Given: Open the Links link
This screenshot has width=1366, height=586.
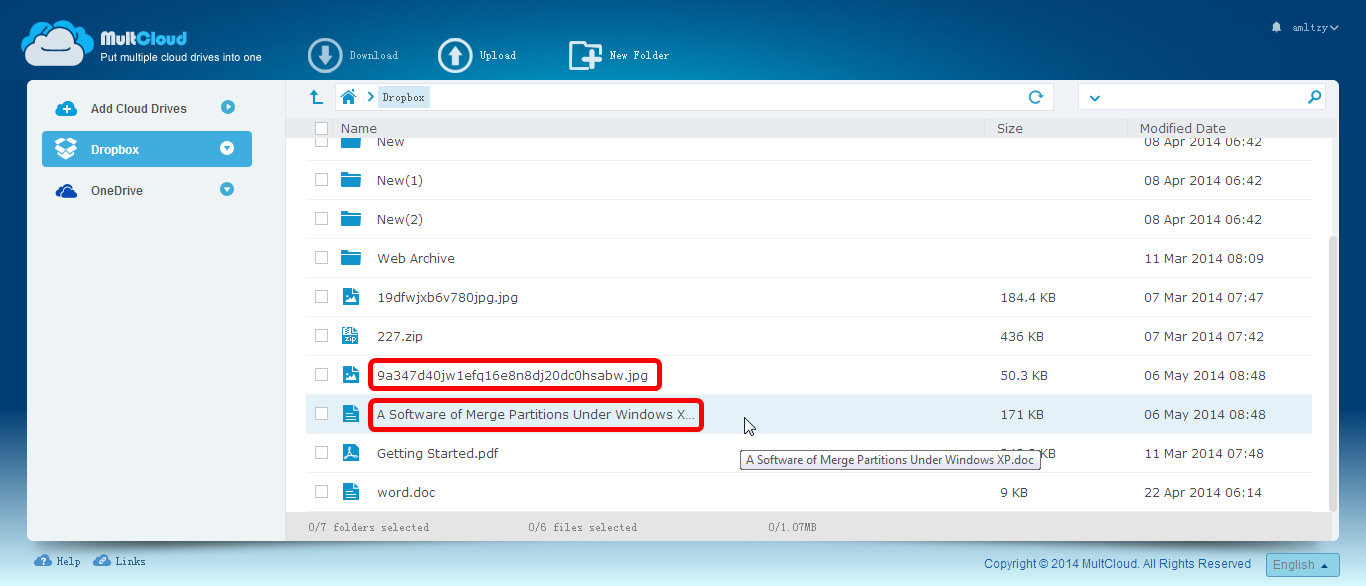Looking at the screenshot, I should point(130,561).
